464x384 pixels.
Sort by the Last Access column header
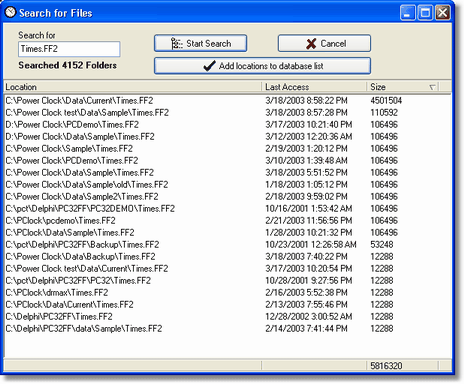point(314,87)
